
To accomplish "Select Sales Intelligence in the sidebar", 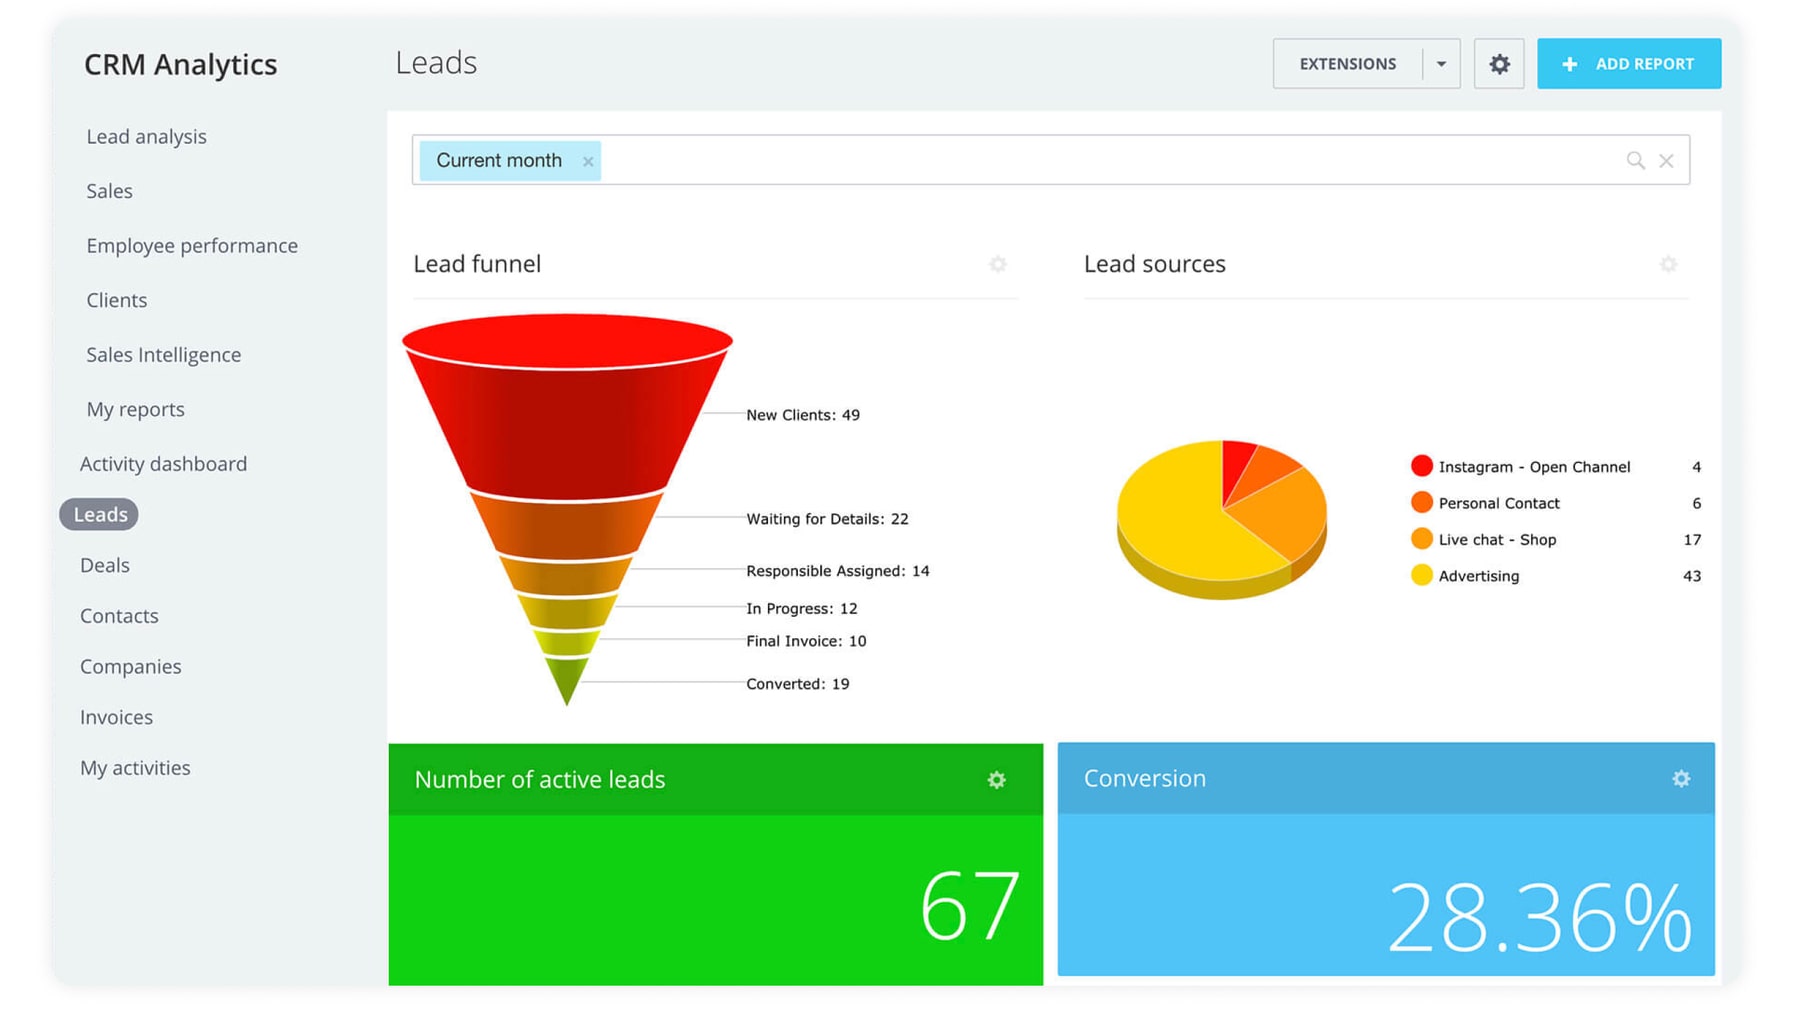I will click(x=163, y=355).
